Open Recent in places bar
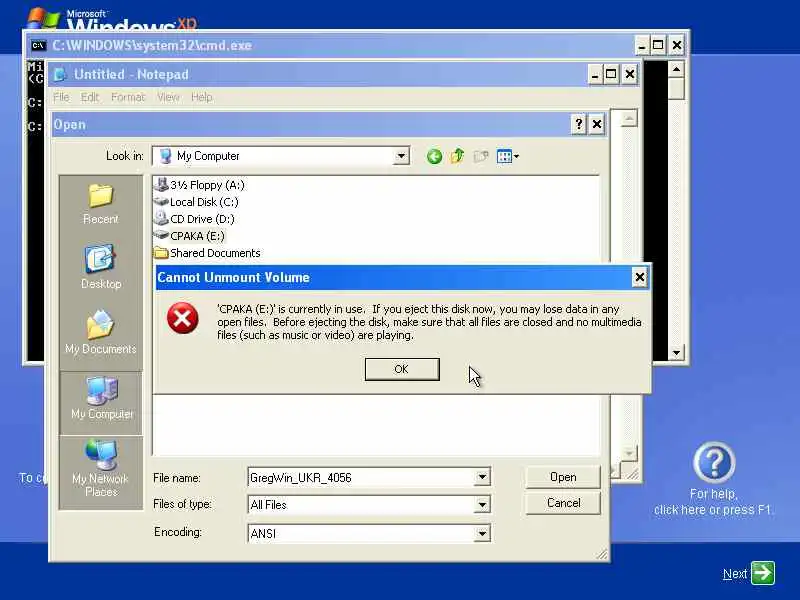Viewport: 800px width, 600px height. click(x=101, y=204)
